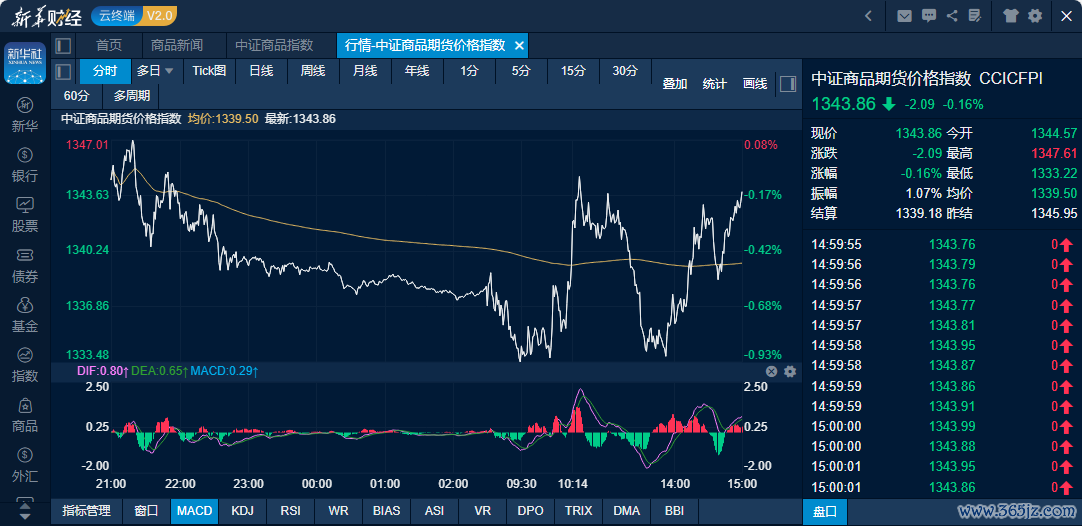Screen dimensions: 1082x526
Task: Select the 1分 period
Action: click(x=469, y=70)
